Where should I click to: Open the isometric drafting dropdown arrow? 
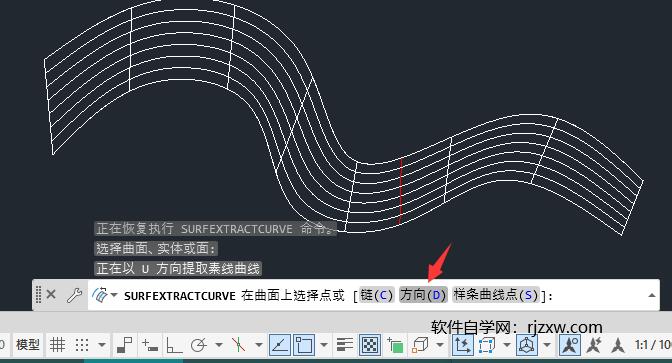coord(259,345)
